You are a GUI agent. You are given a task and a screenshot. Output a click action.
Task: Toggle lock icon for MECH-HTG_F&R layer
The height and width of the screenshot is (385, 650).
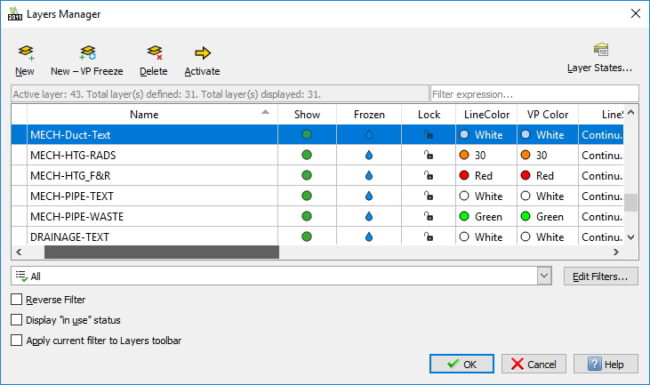428,175
